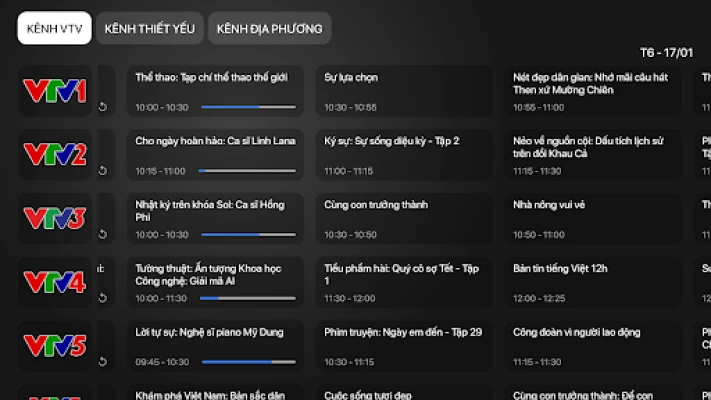Open the VTV3 channel logo
This screenshot has width=711, height=400.
(x=54, y=219)
